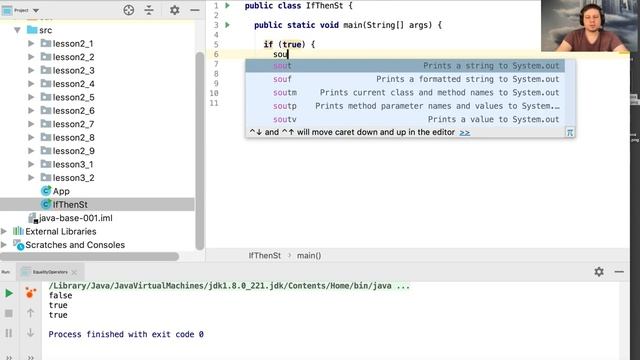Screen dimensions: 640x360
Task: Click the collapse all icon in Project panel
Action: [149, 10]
